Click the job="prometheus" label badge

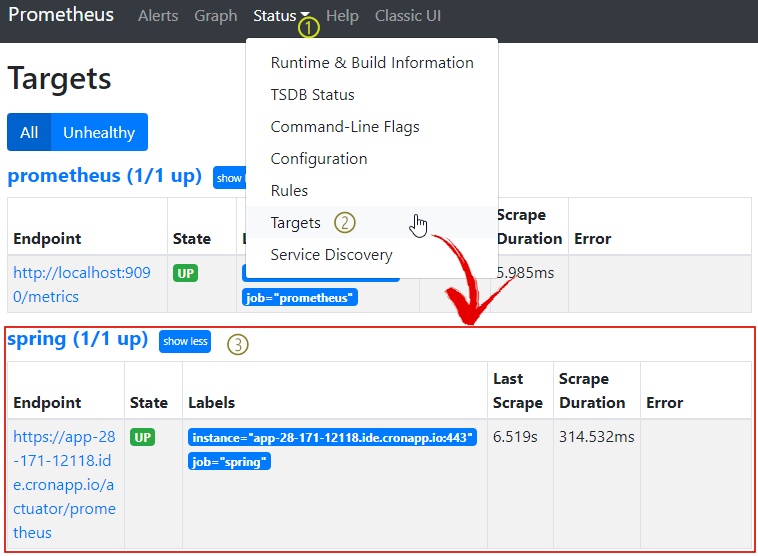tap(300, 297)
